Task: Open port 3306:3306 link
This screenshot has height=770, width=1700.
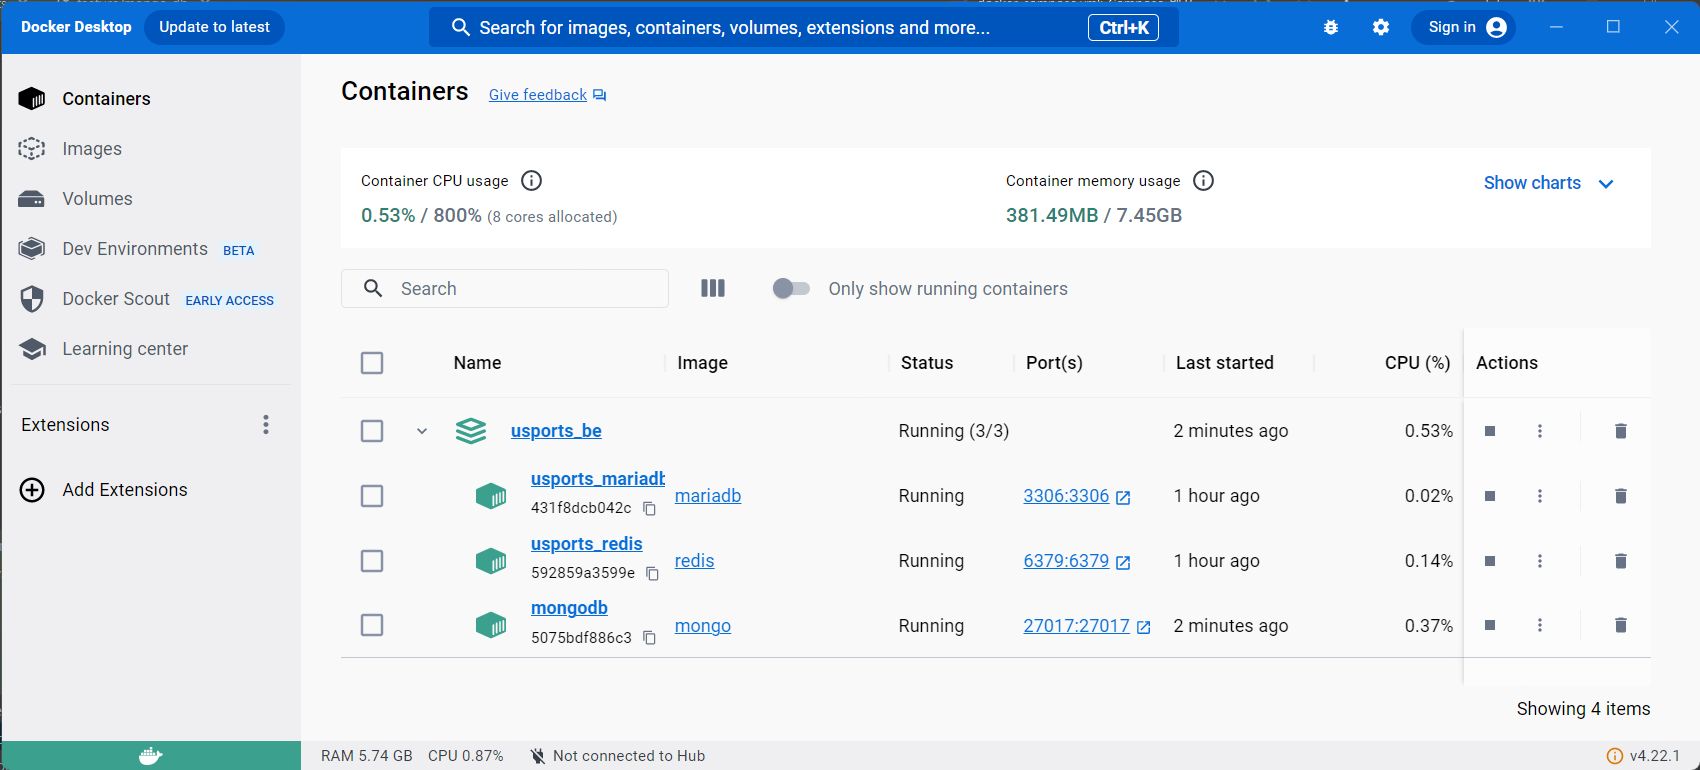Action: coord(1076,496)
